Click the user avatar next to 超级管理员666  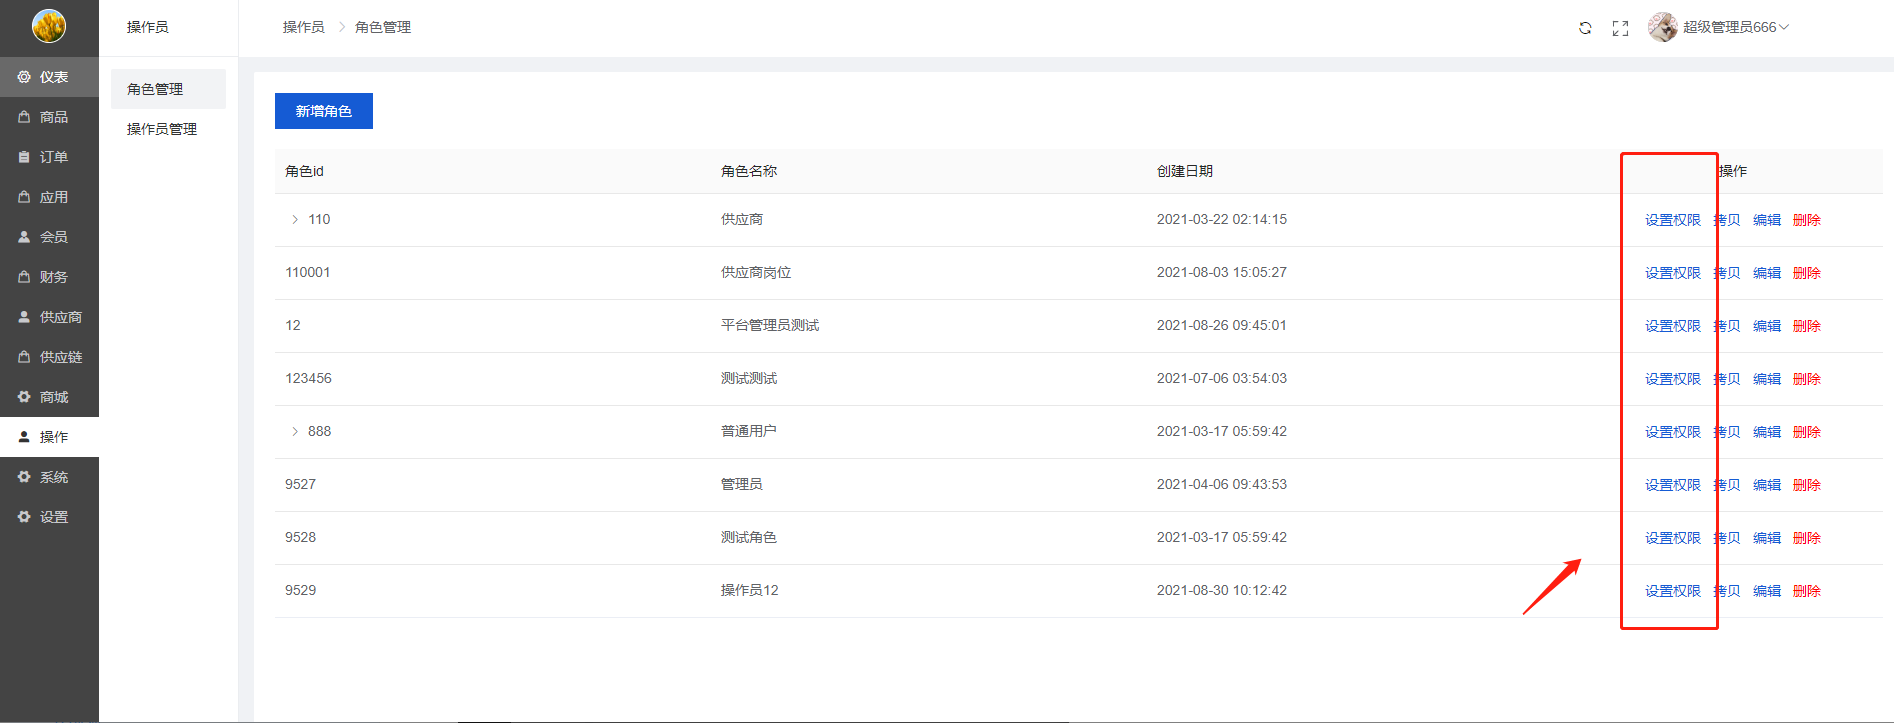1662,27
